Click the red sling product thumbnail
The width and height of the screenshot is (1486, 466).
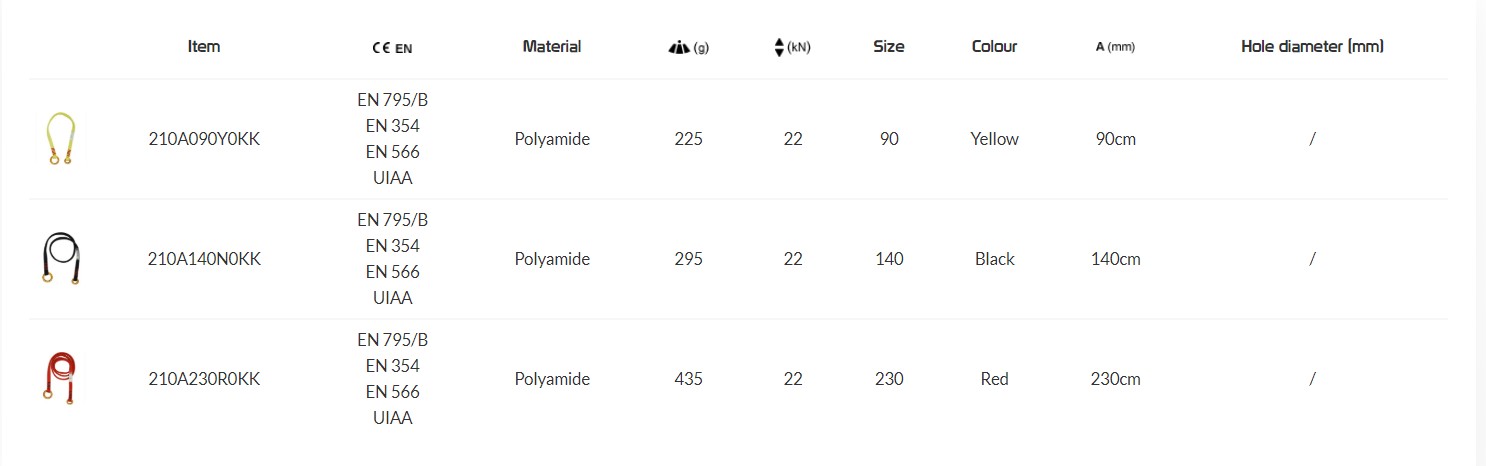pos(60,379)
